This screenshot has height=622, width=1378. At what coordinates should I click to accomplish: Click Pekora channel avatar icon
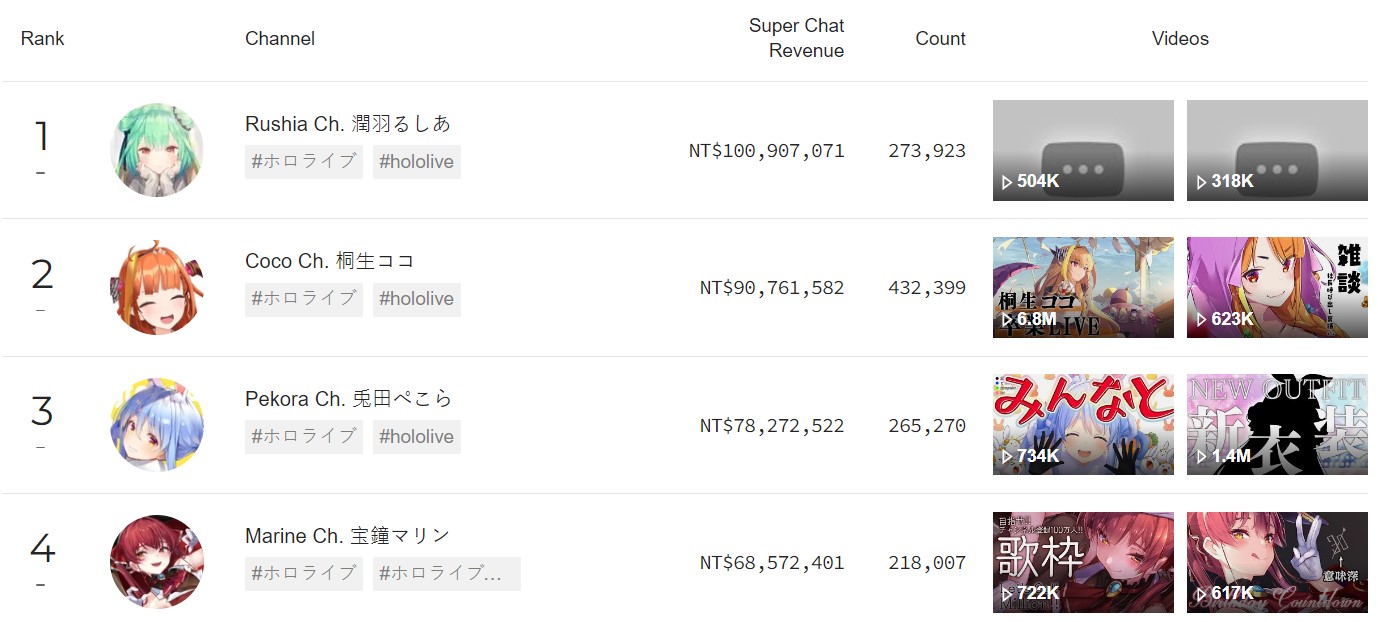click(x=157, y=425)
